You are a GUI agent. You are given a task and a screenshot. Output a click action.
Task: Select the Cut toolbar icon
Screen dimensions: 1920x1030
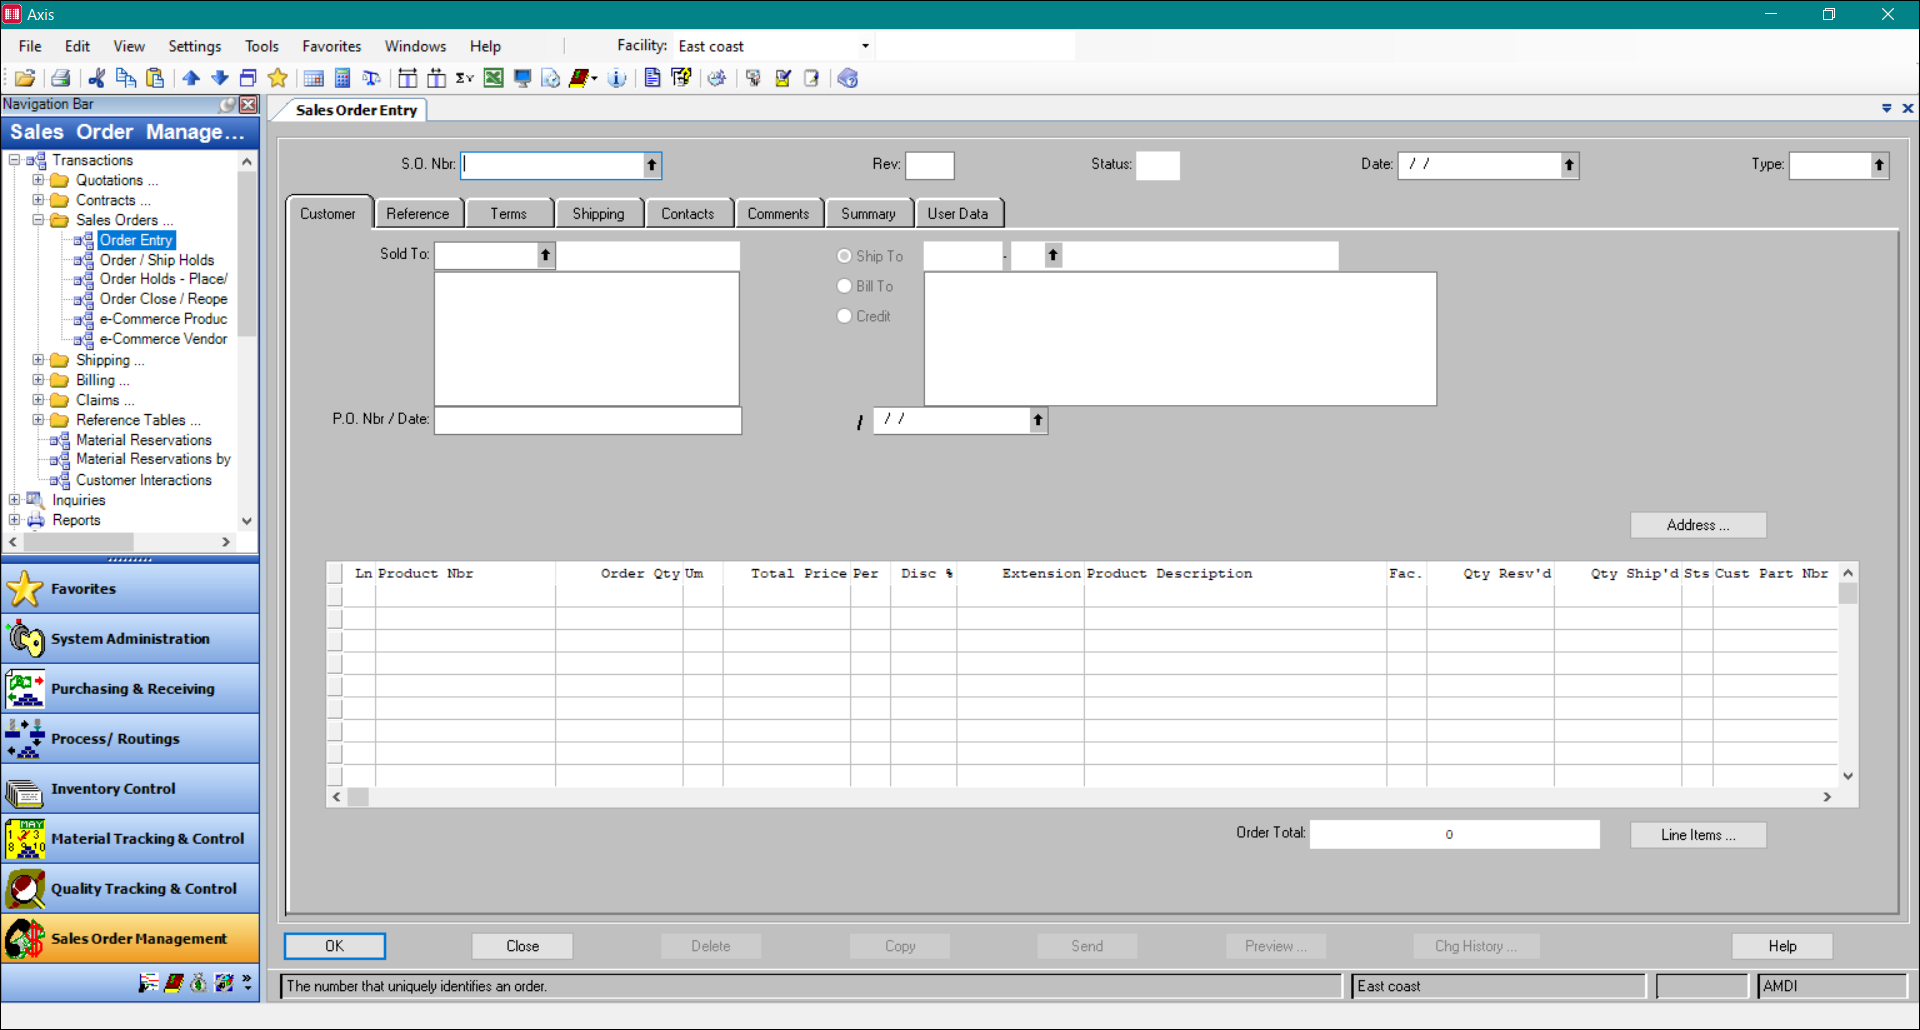(96, 78)
